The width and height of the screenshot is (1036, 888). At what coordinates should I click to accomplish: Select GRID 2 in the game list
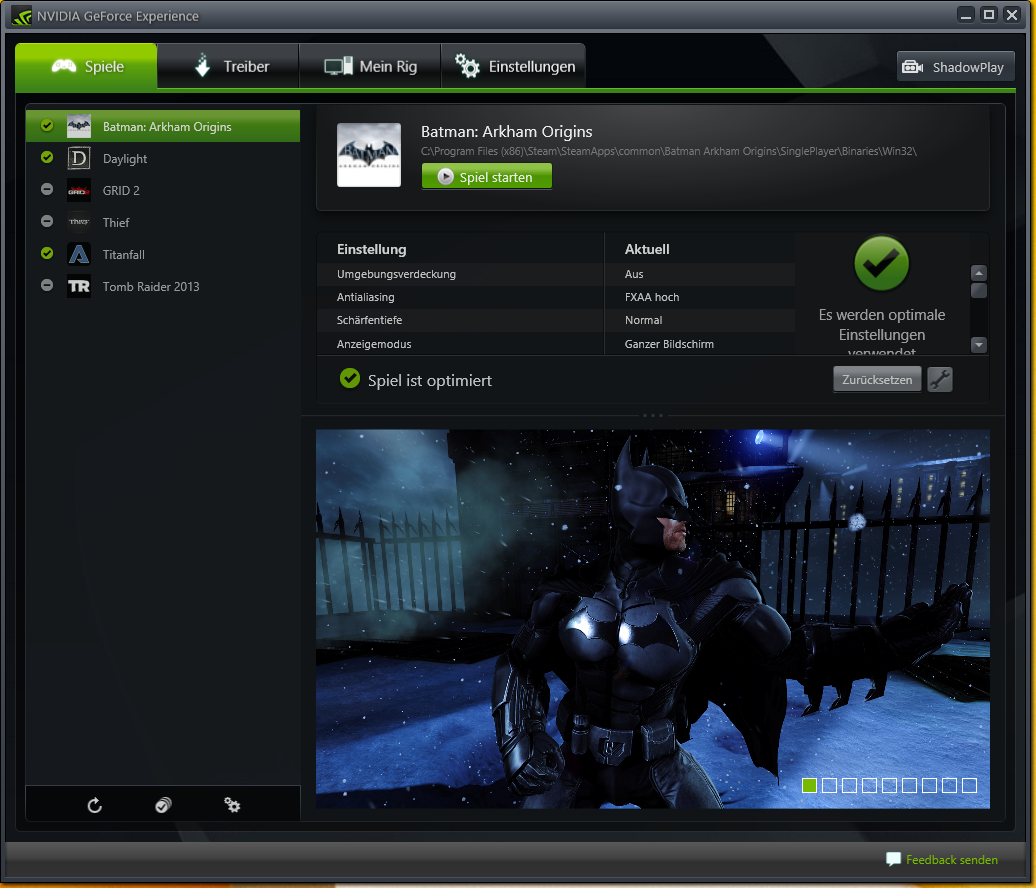pos(163,190)
